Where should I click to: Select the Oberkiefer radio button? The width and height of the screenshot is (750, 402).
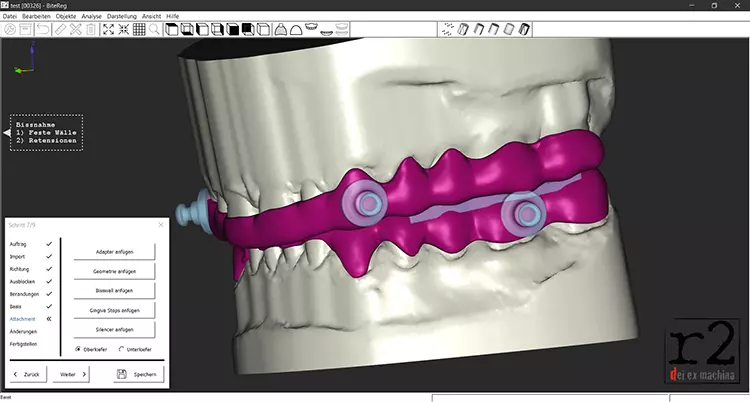tap(79, 349)
